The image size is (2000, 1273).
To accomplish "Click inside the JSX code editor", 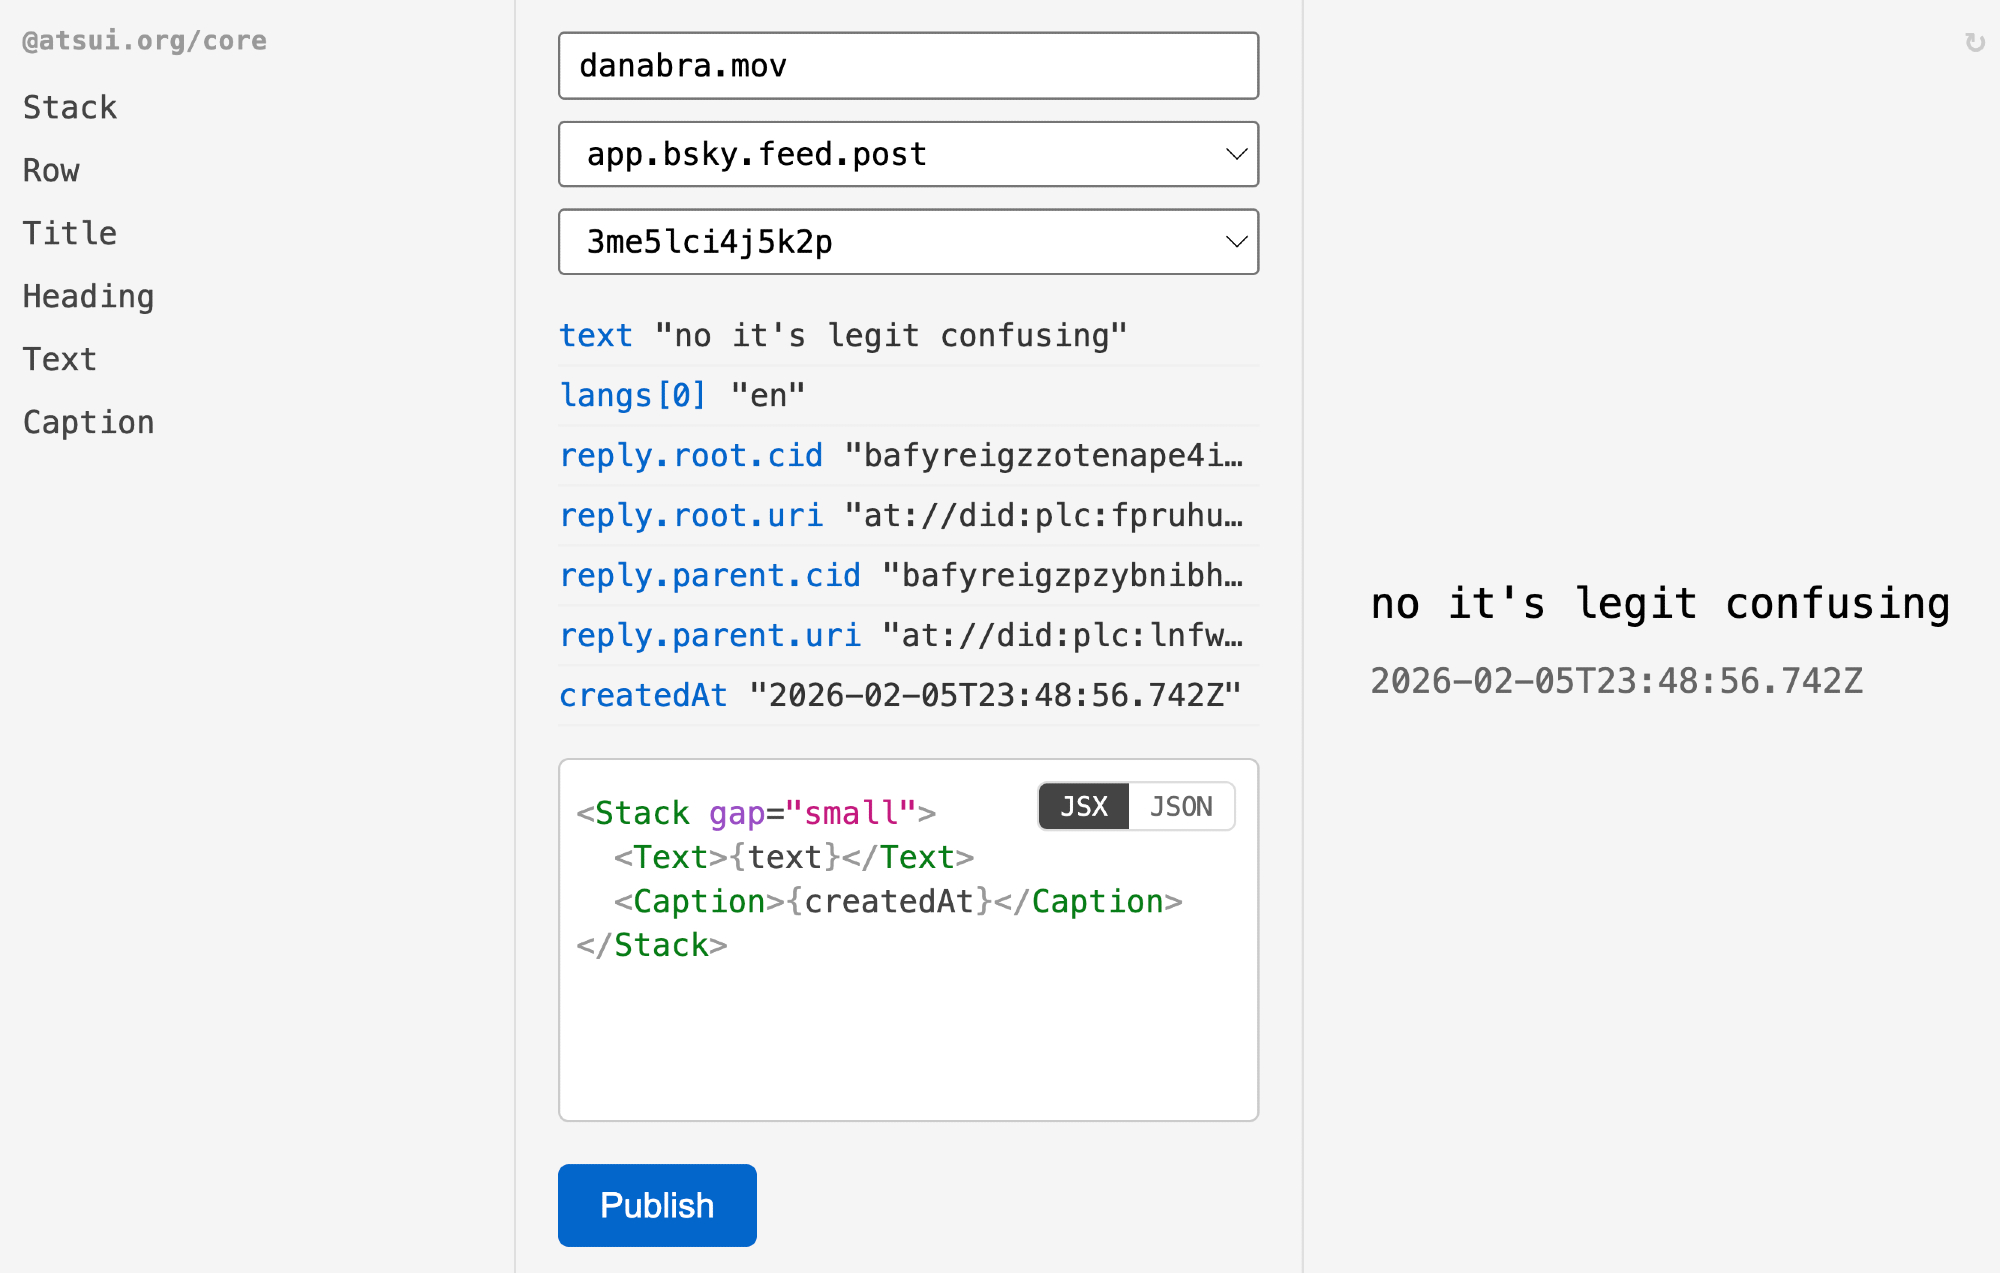I will tap(908, 1030).
